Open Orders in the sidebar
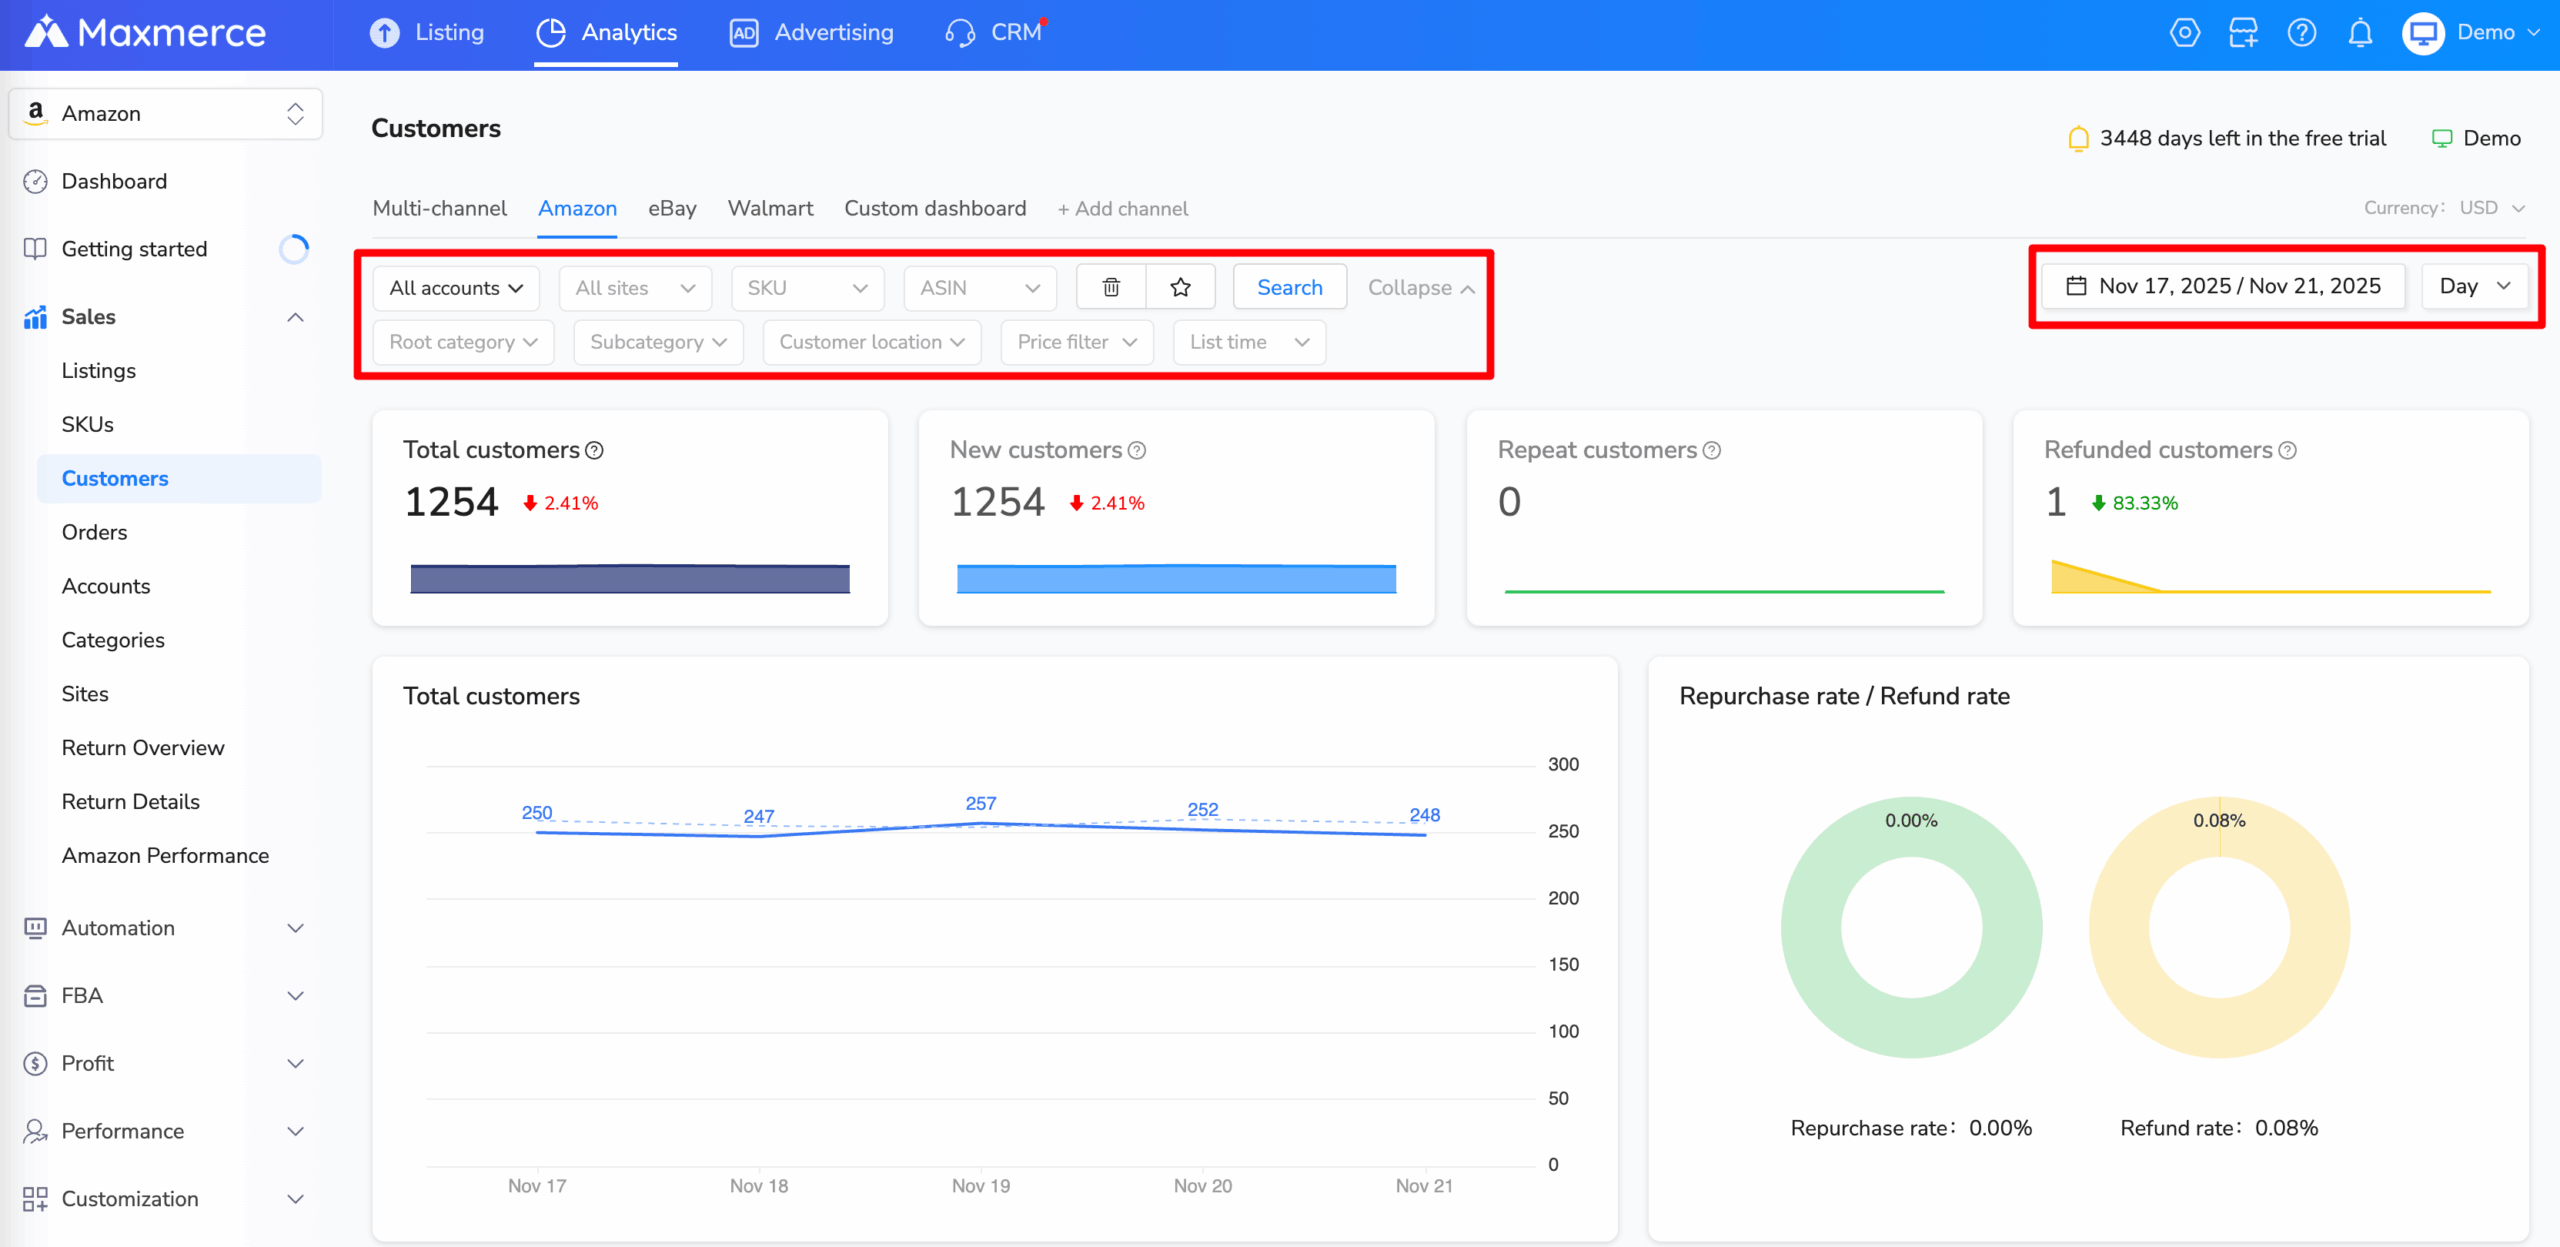This screenshot has height=1247, width=2560. [x=95, y=533]
